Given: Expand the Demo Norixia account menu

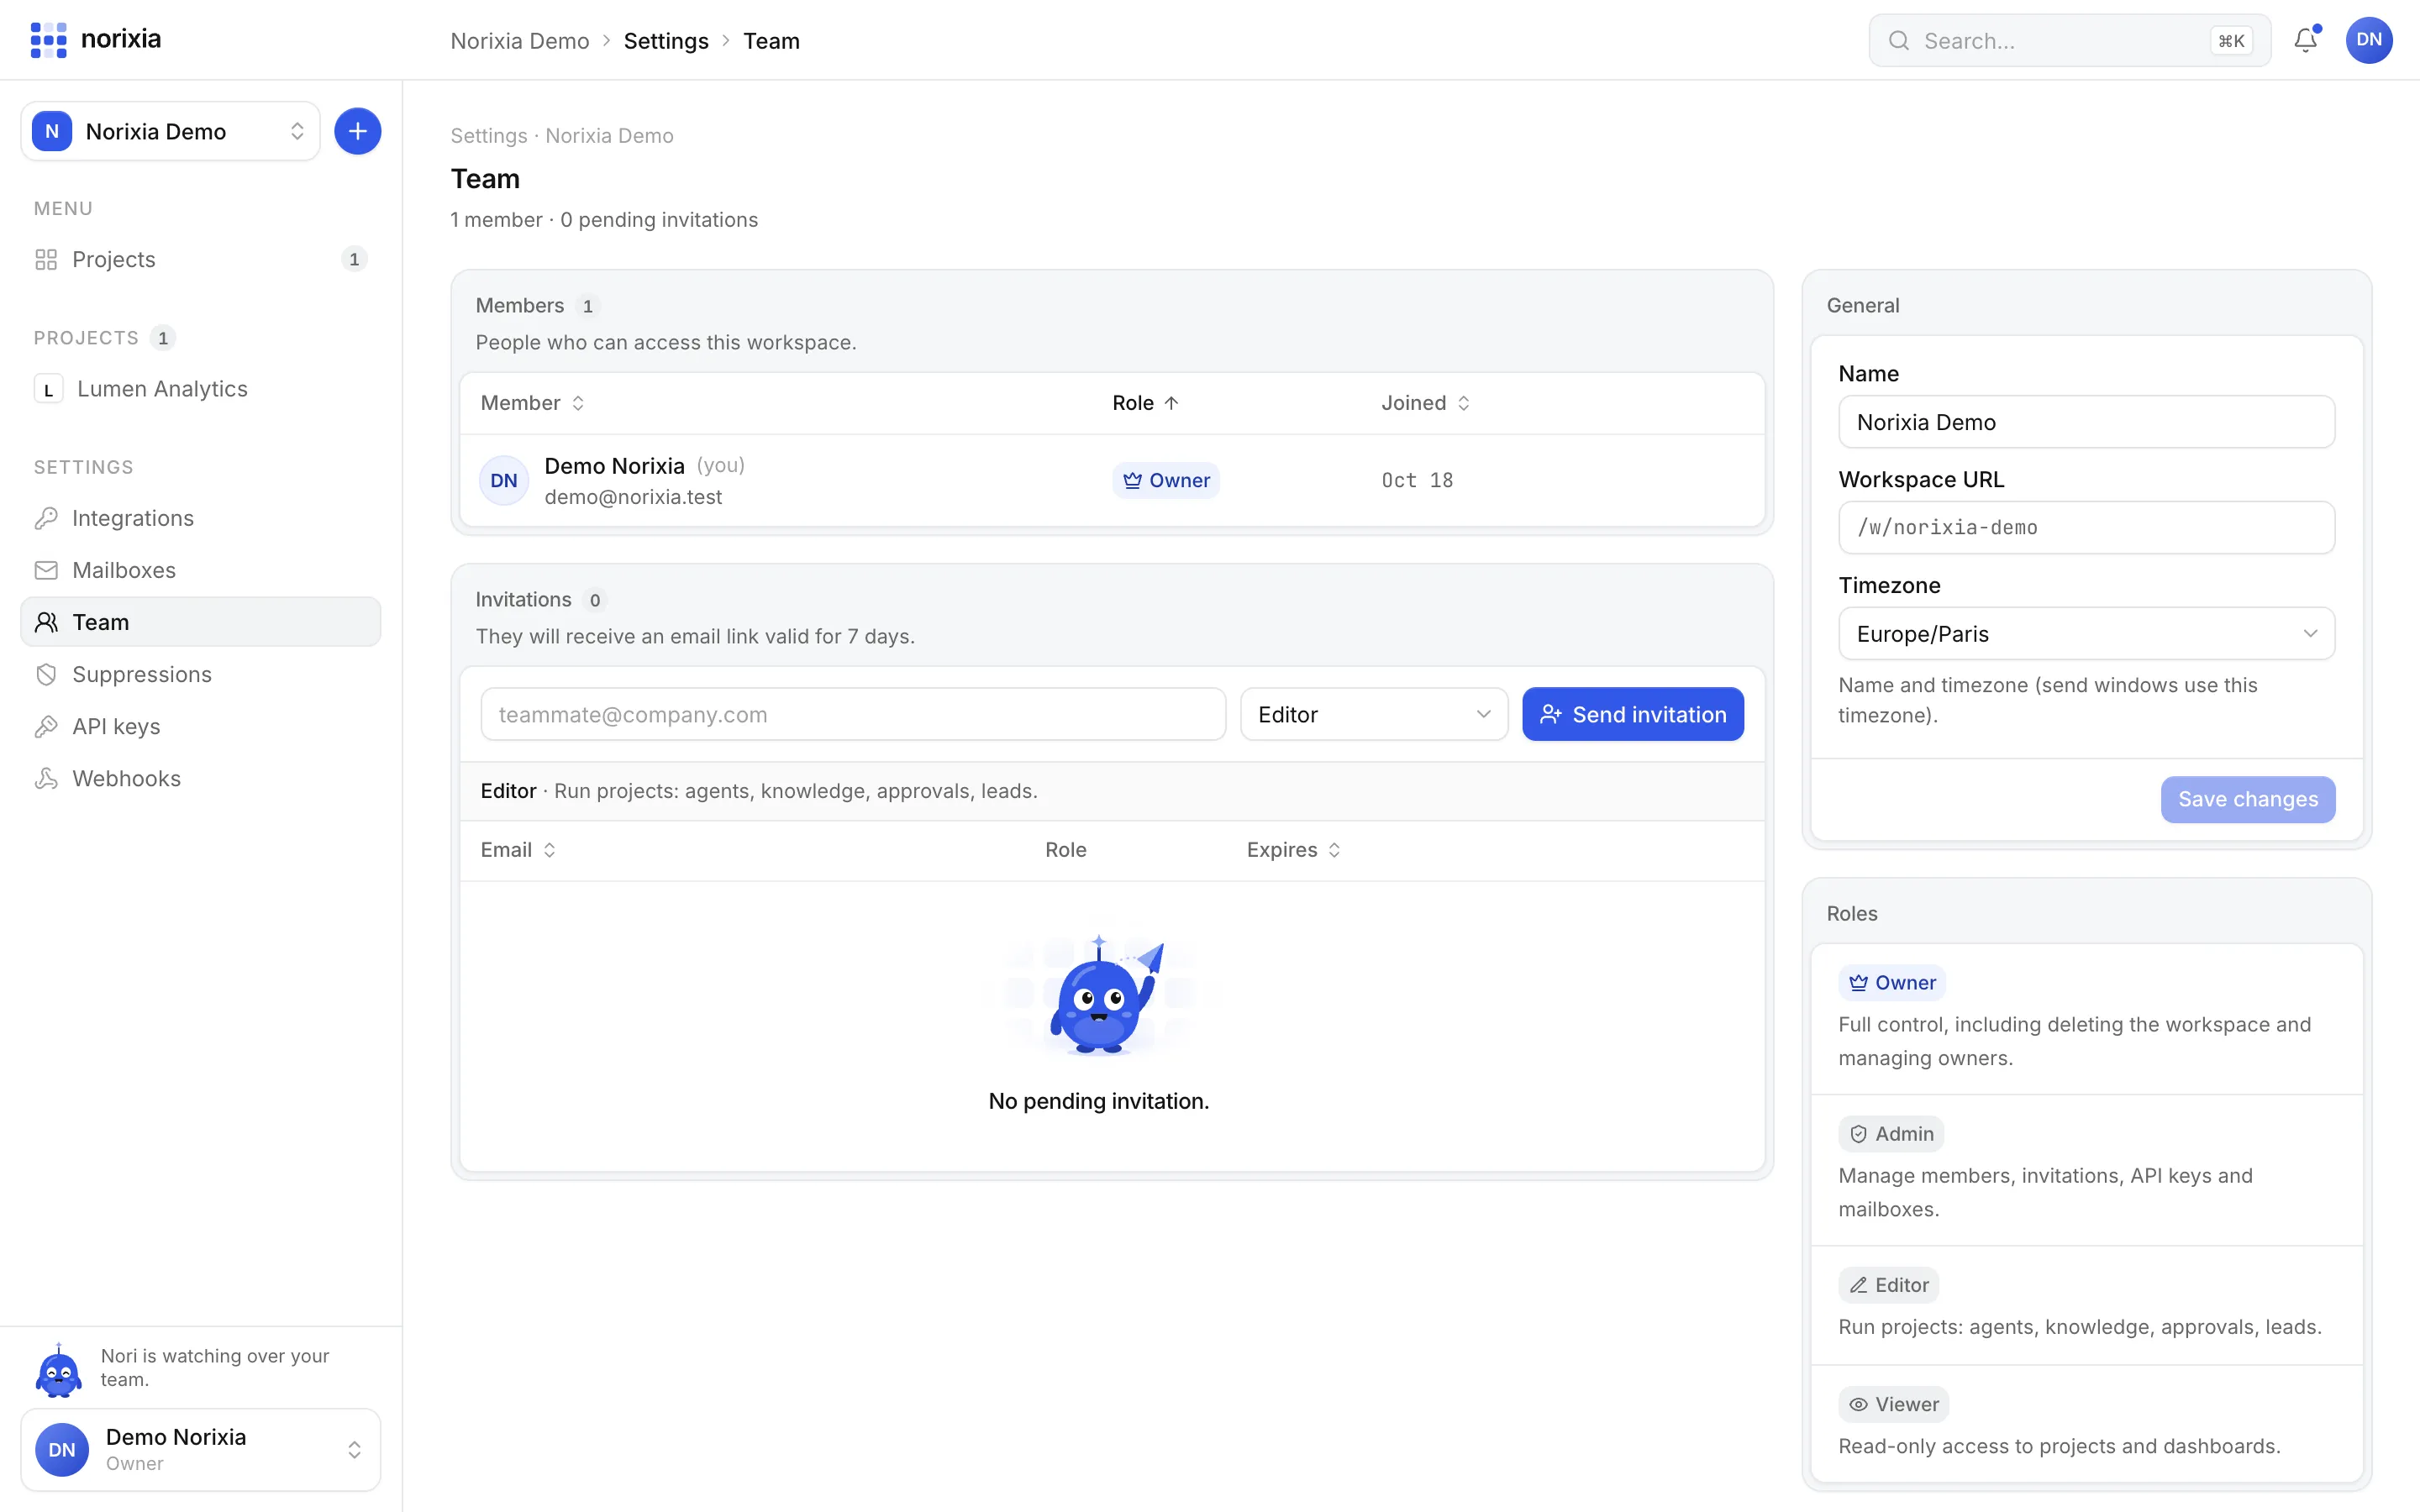Looking at the screenshot, I should tap(200, 1449).
